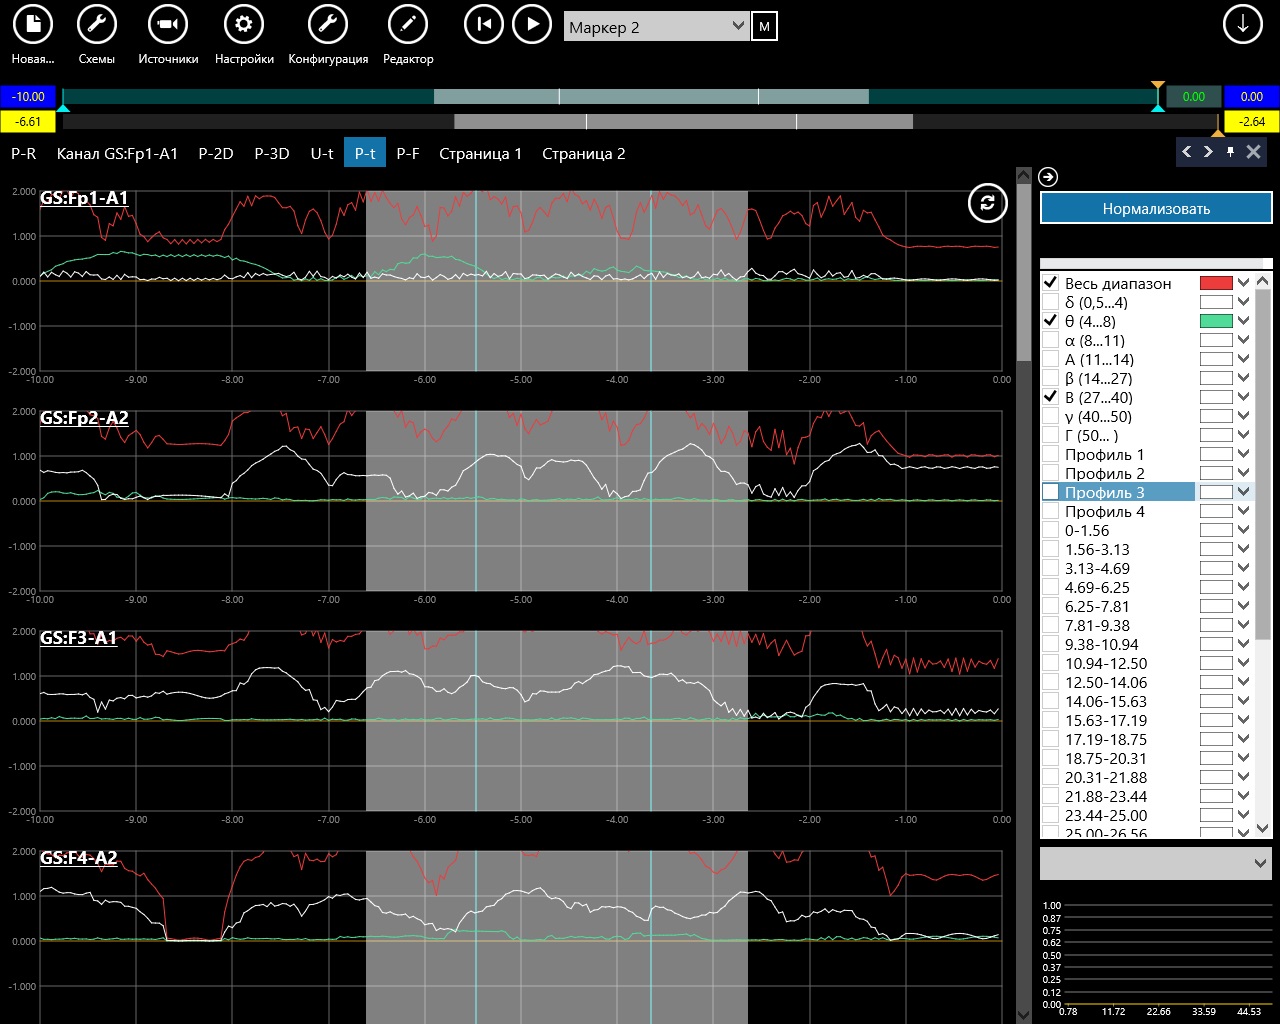Image resolution: width=1280 pixels, height=1024 pixels.
Task: Click the skip-to-start button
Action: (x=484, y=25)
